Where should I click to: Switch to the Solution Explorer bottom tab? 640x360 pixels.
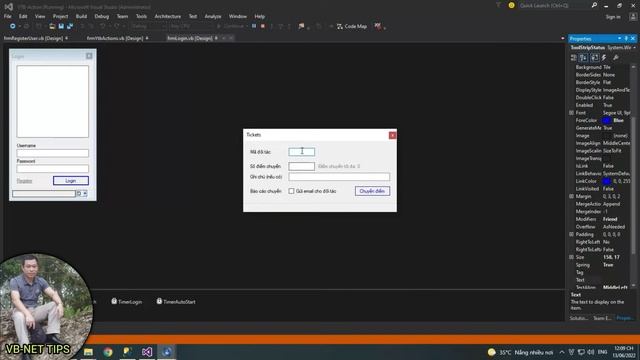pyautogui.click(x=579, y=318)
